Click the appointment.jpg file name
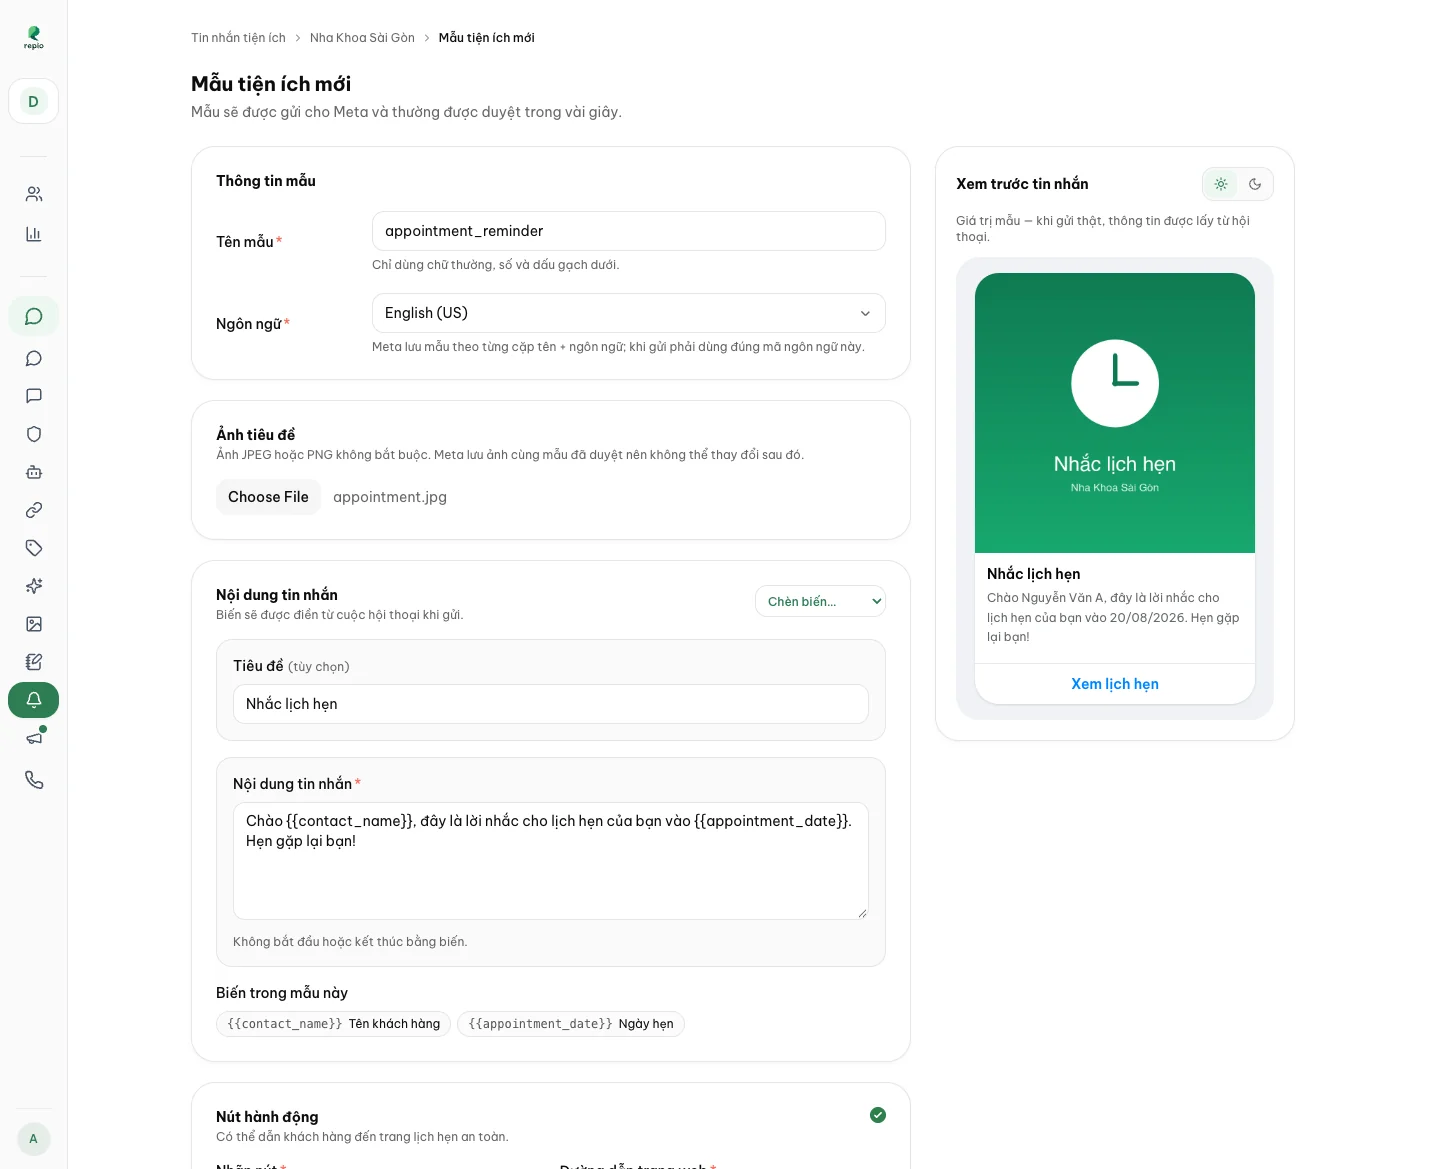Screen dimensions: 1440x1169 [390, 497]
